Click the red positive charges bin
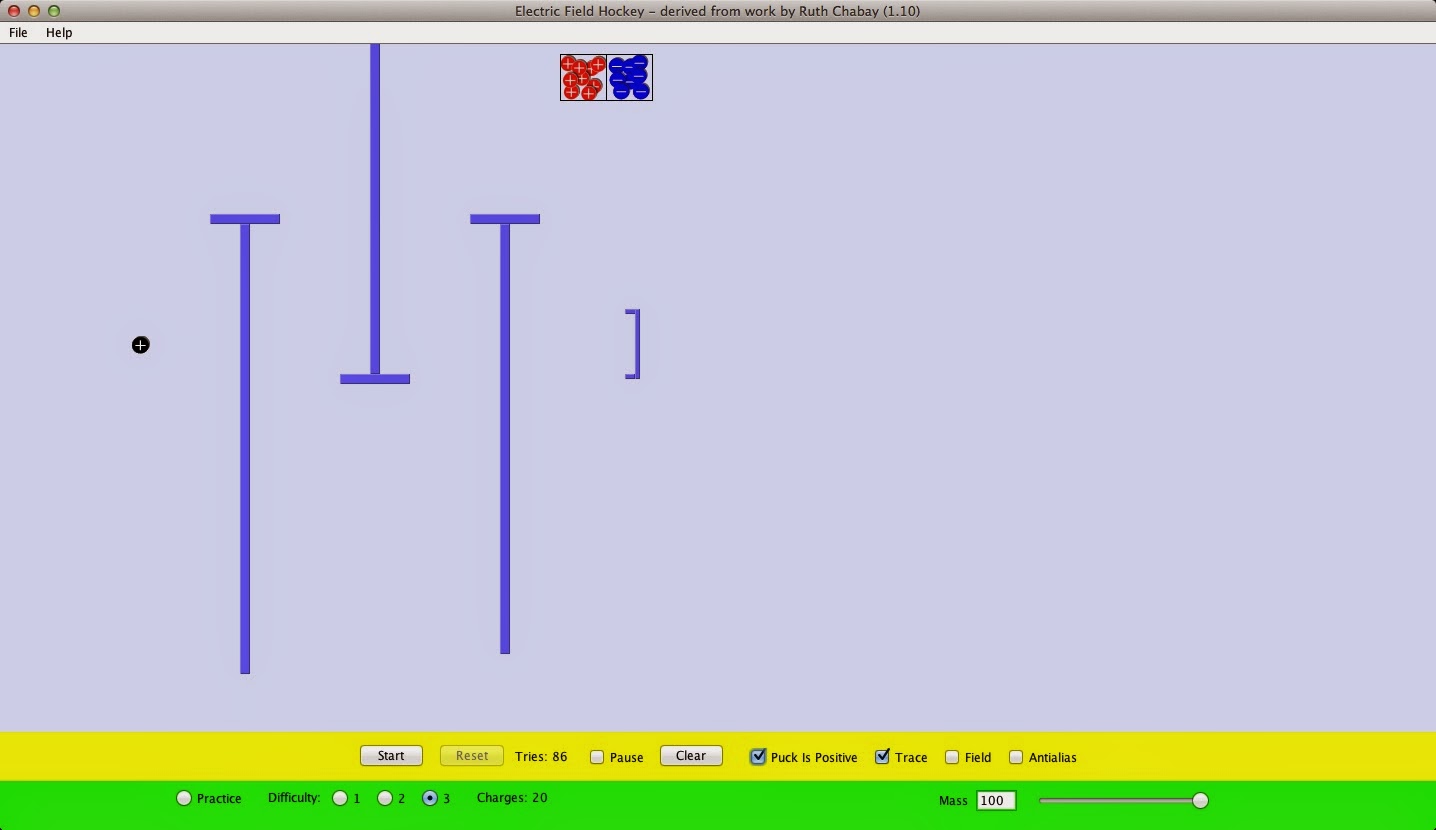The image size is (1436, 830). tap(584, 78)
